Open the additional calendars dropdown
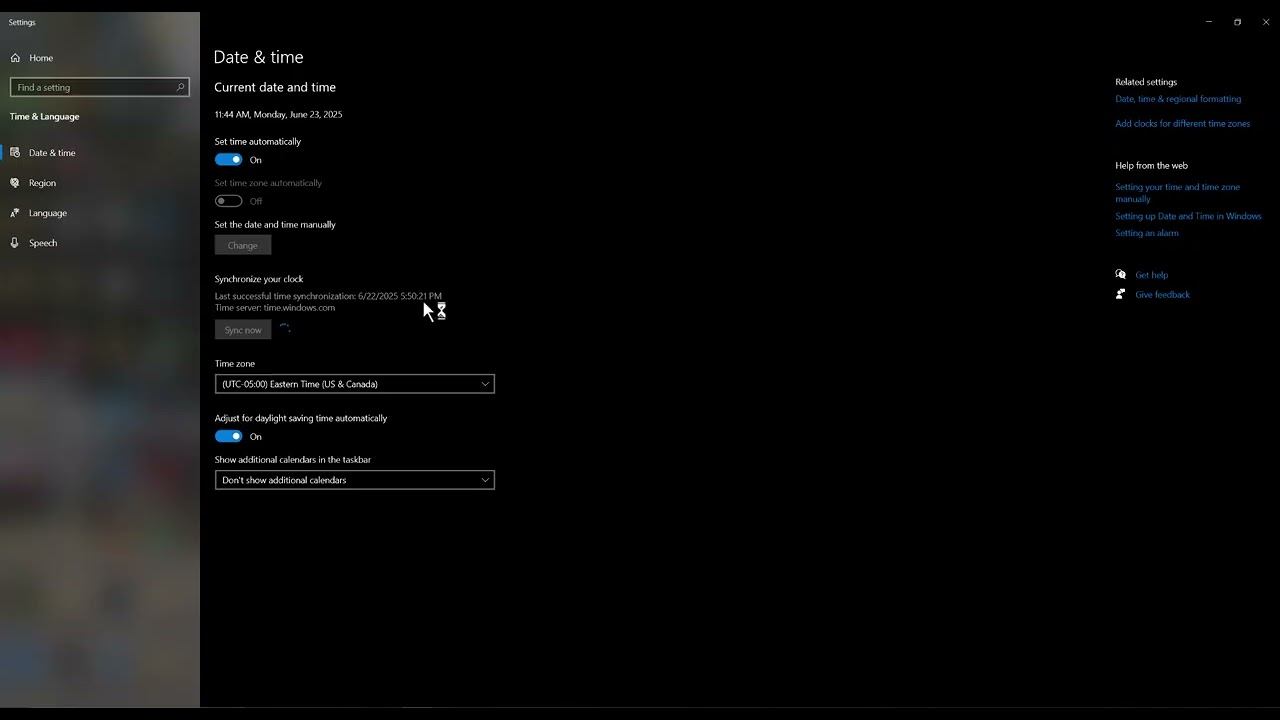 click(x=355, y=480)
